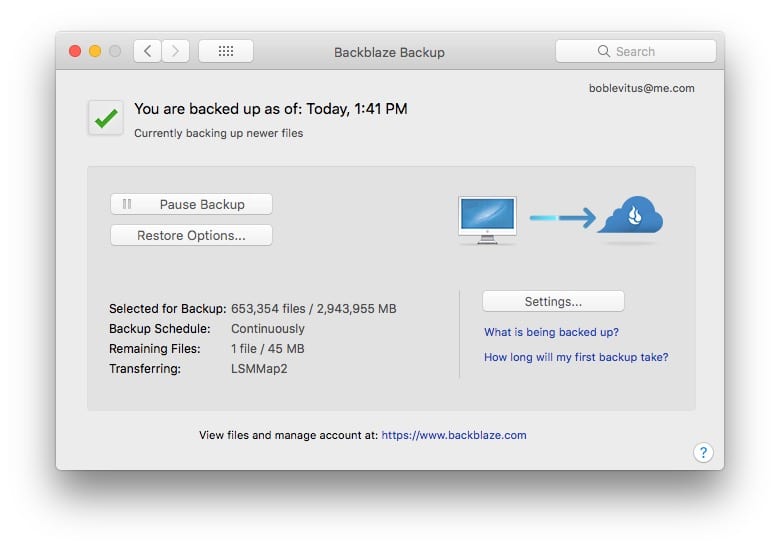Open help with the question mark button
Screen dimensions: 780x550
pos(703,453)
